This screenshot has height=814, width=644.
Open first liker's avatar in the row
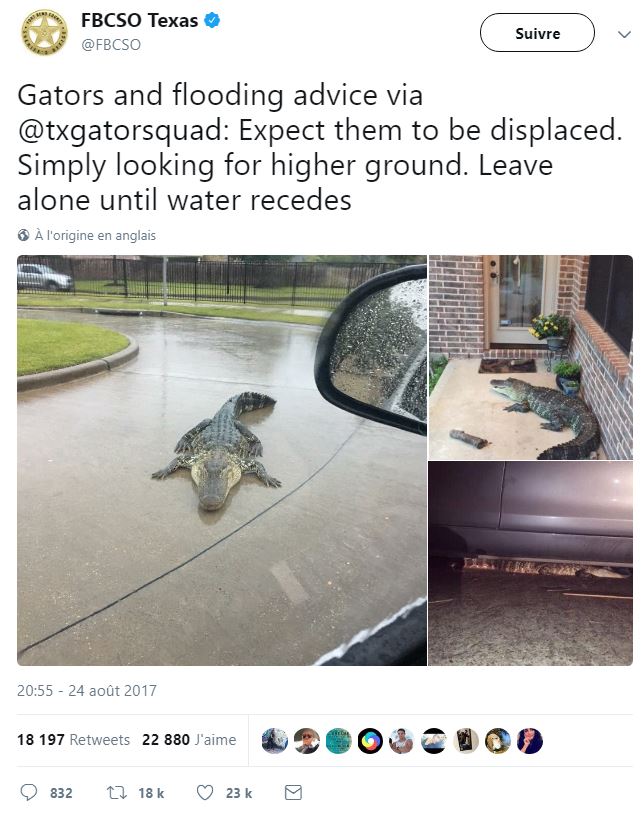click(x=275, y=740)
